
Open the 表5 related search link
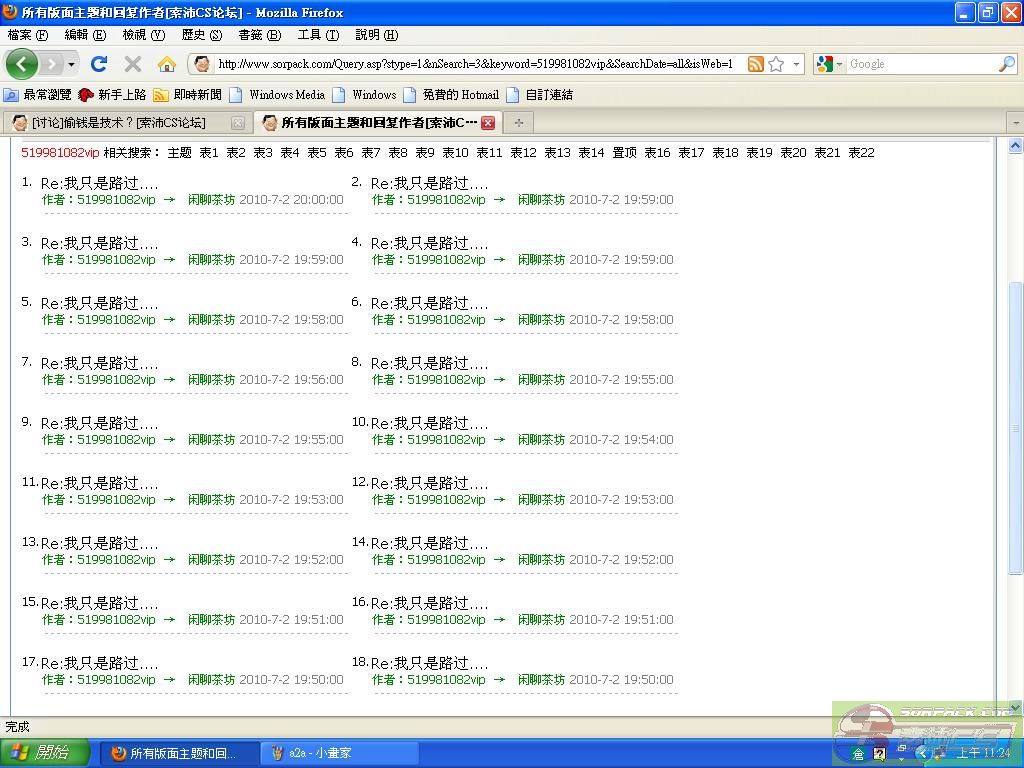pos(316,153)
